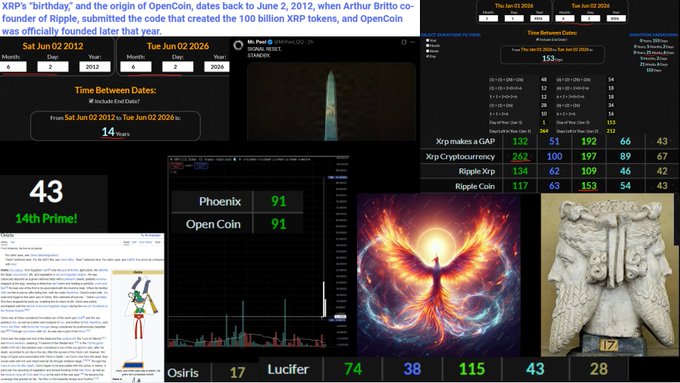The image size is (680, 383).
Task: Open the three-dot more menu on the tweet
Action: tap(412, 42)
